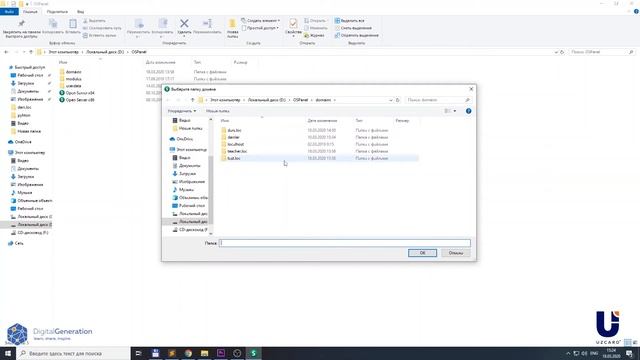The width and height of the screenshot is (640, 360).
Task: Open Google Chrome from the taskbar
Action: coord(188,353)
